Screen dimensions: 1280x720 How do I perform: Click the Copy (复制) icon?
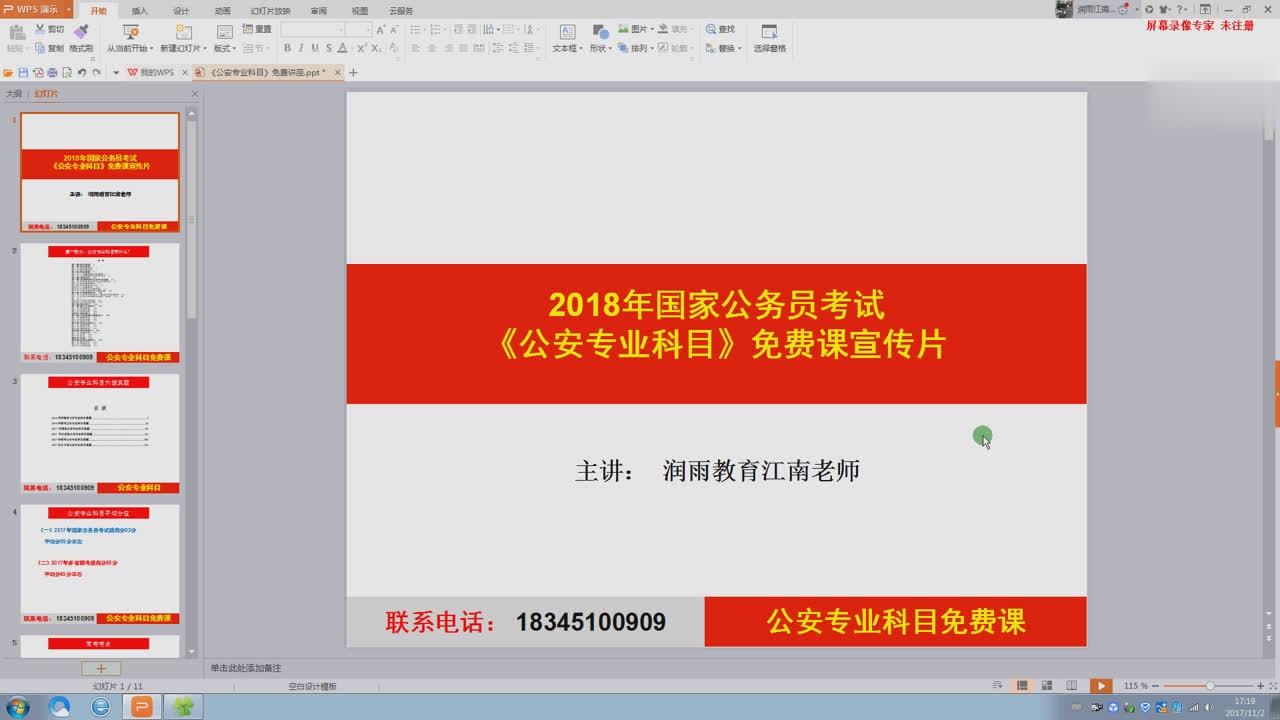pos(40,48)
